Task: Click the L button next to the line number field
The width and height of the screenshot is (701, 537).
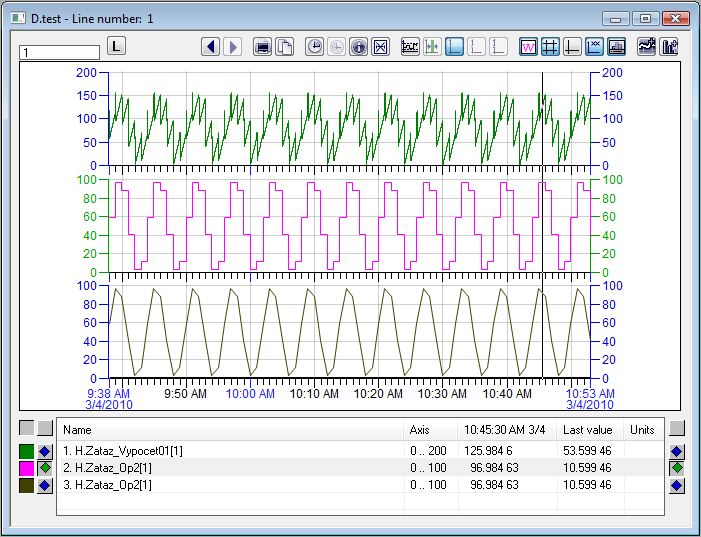Action: [116, 46]
